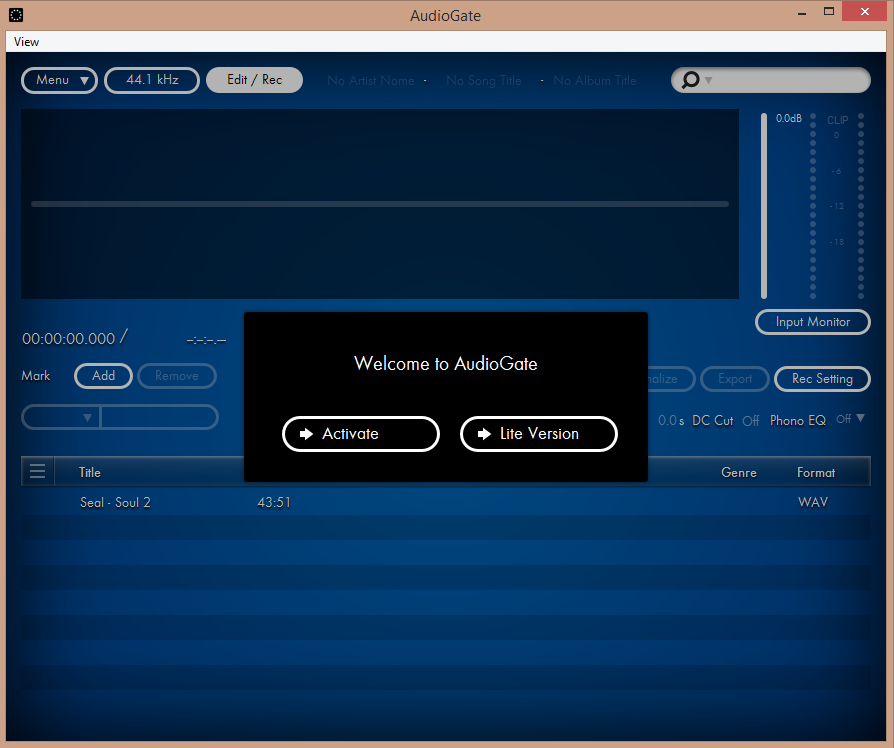Click the 0.0dB level readout

tap(789, 119)
